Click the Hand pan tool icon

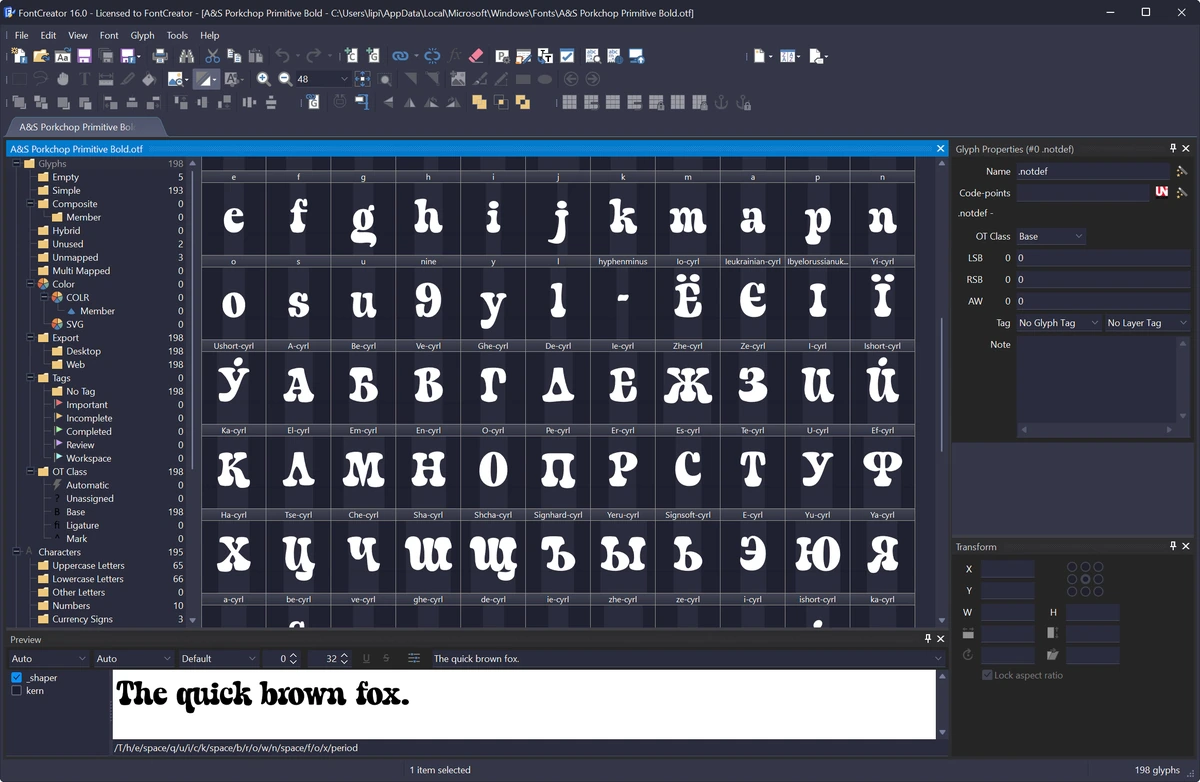coord(62,79)
